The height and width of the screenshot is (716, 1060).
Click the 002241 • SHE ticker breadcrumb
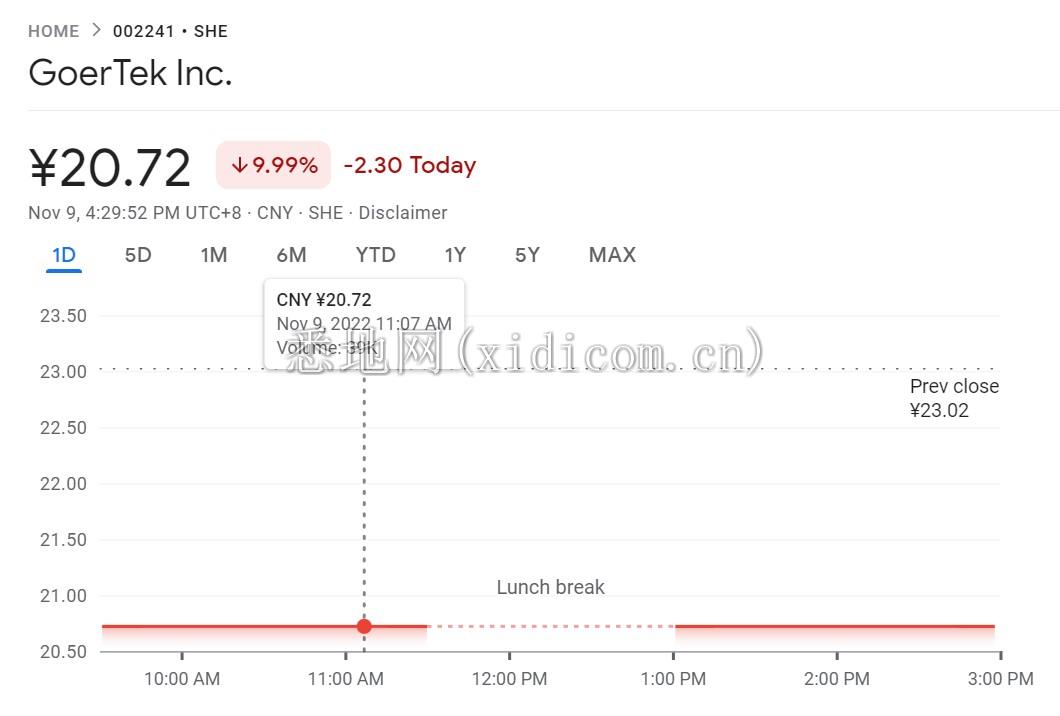(x=170, y=31)
